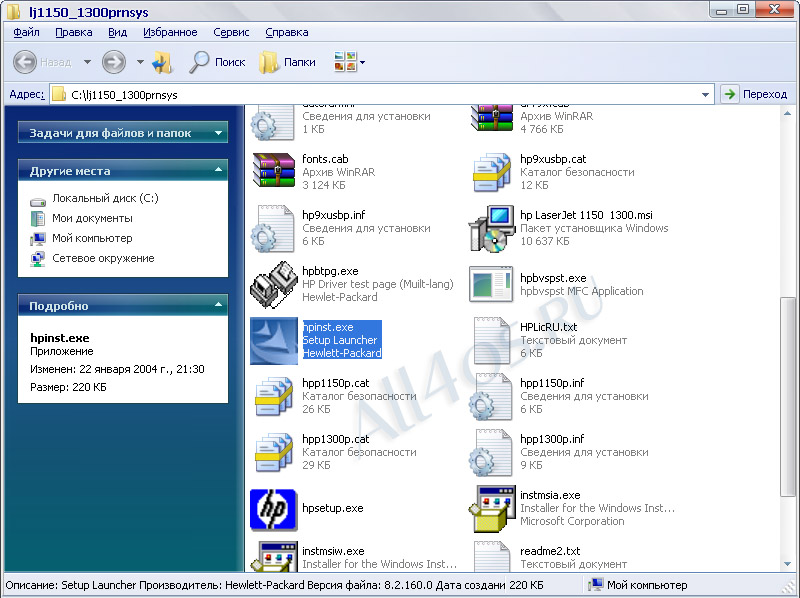800x598 pixels.
Task: Open the Views icon menu in the toolbar
Action: (345, 62)
